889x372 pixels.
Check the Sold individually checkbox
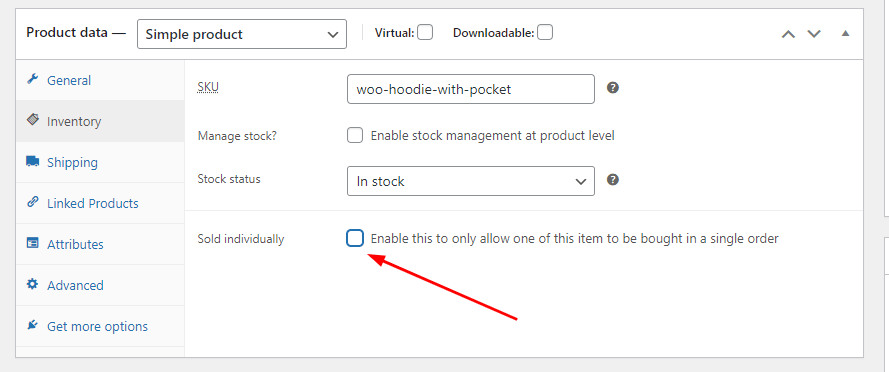click(x=355, y=239)
